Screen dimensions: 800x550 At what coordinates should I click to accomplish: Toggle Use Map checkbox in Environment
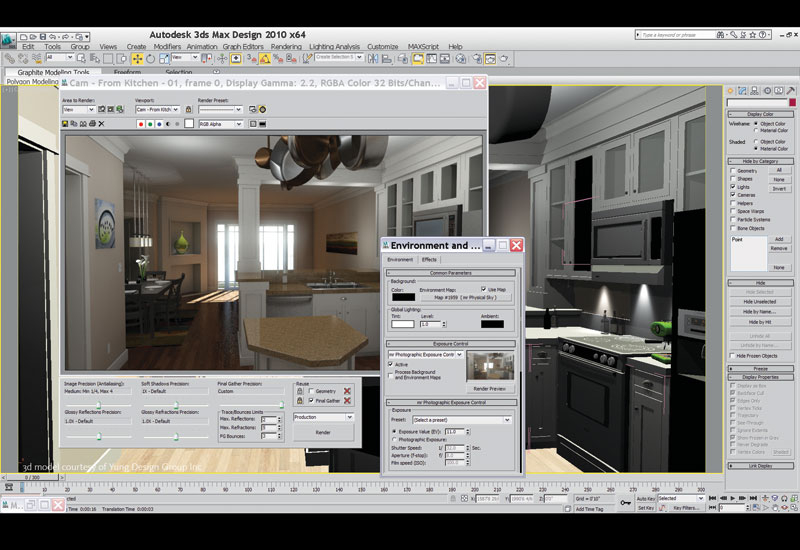484,289
